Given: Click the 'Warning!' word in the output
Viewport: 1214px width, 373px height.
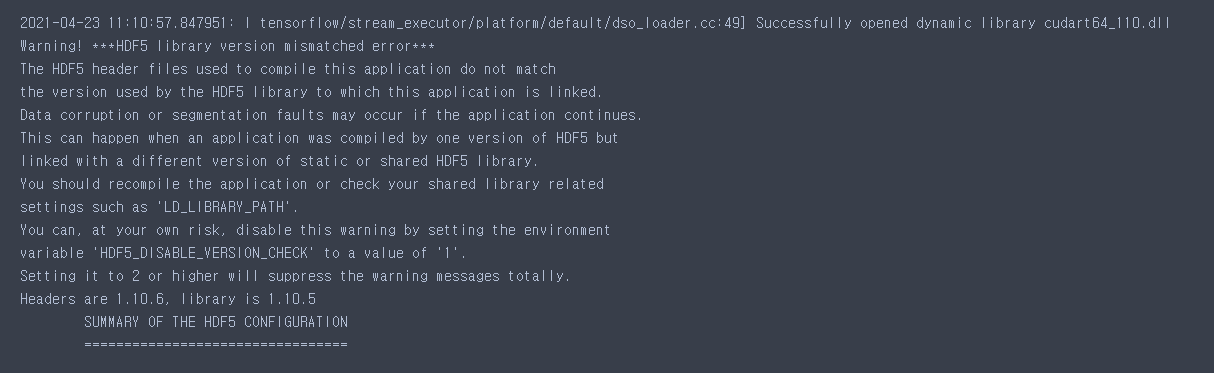Looking at the screenshot, I should coord(49,46).
